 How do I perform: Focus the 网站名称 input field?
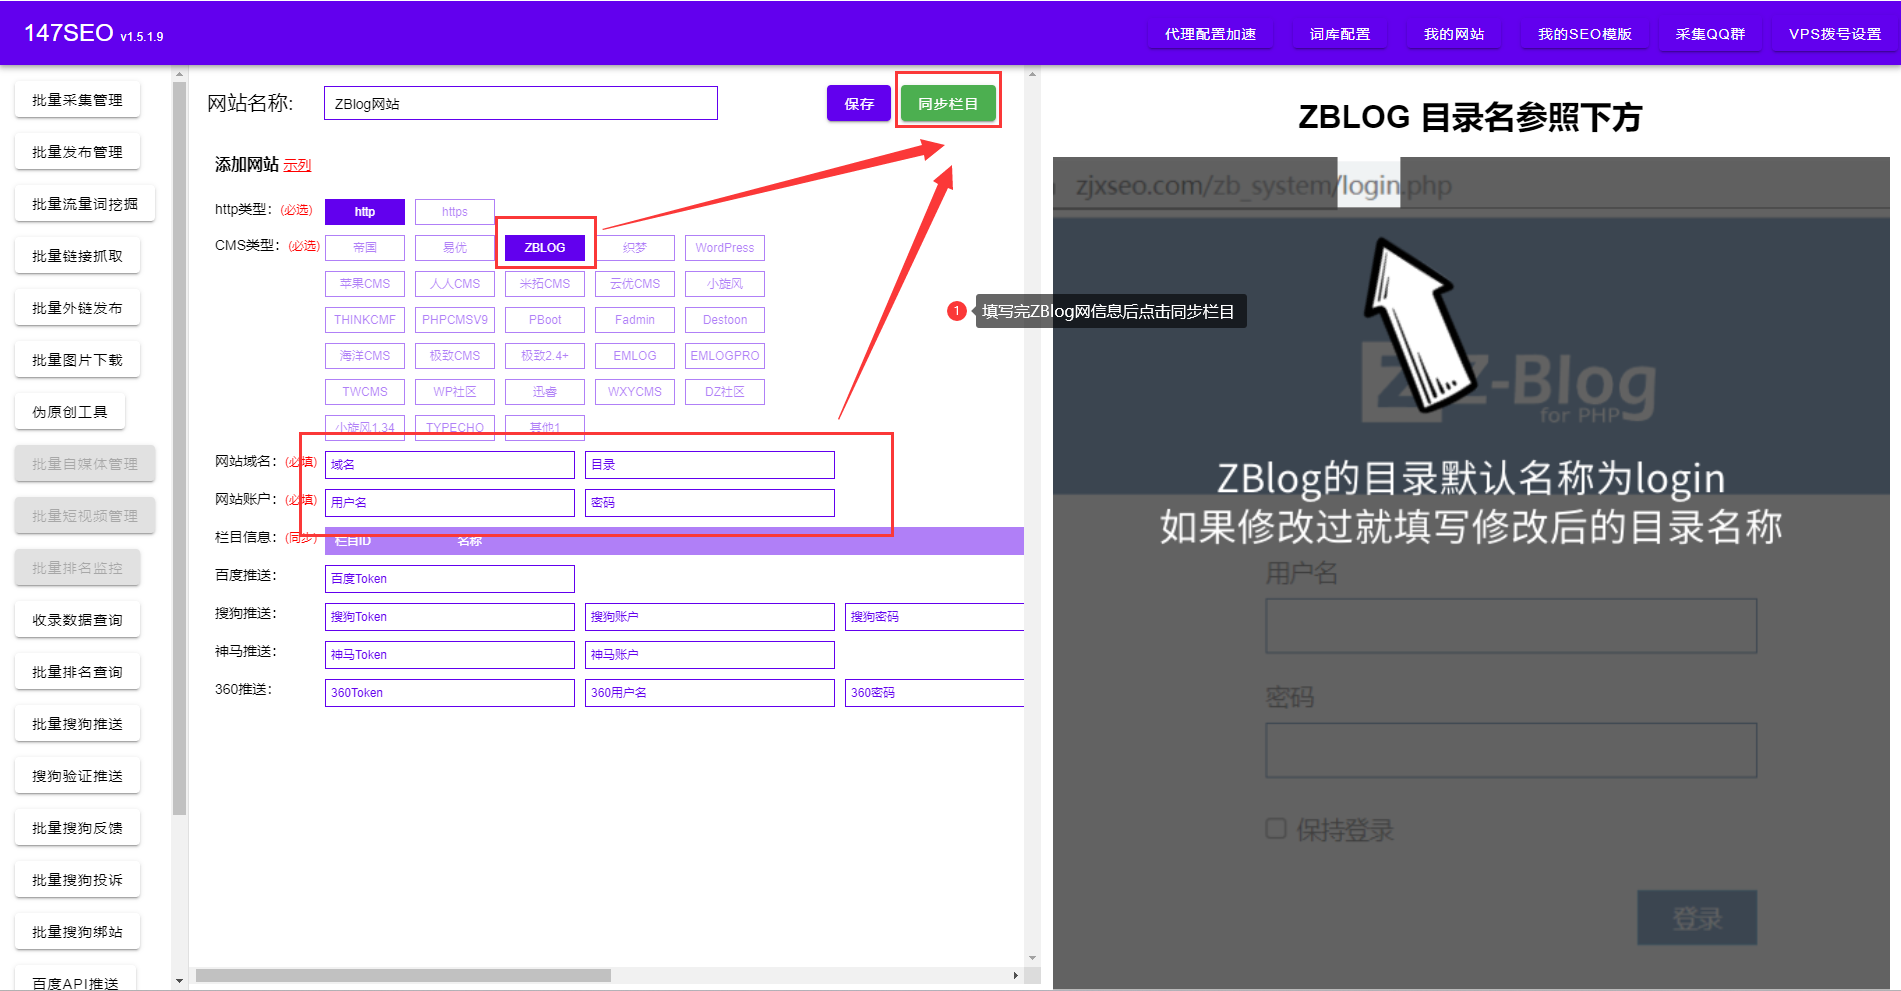pyautogui.click(x=521, y=103)
